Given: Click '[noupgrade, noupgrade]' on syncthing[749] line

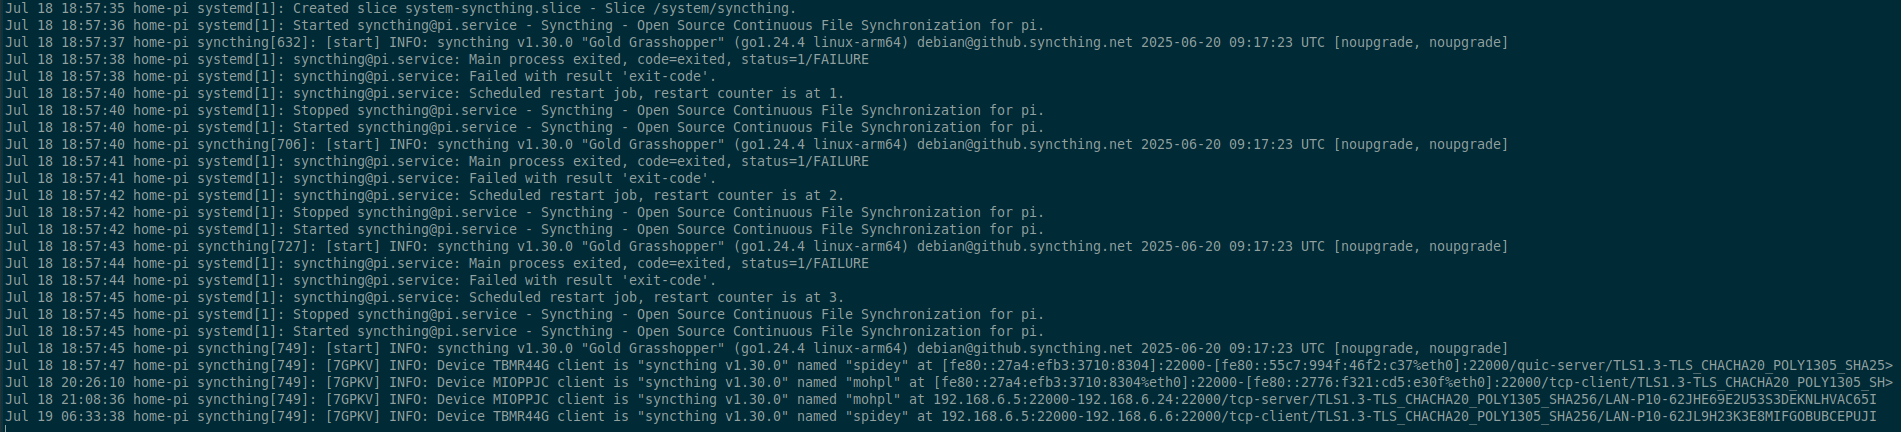Looking at the screenshot, I should click(x=1421, y=348).
